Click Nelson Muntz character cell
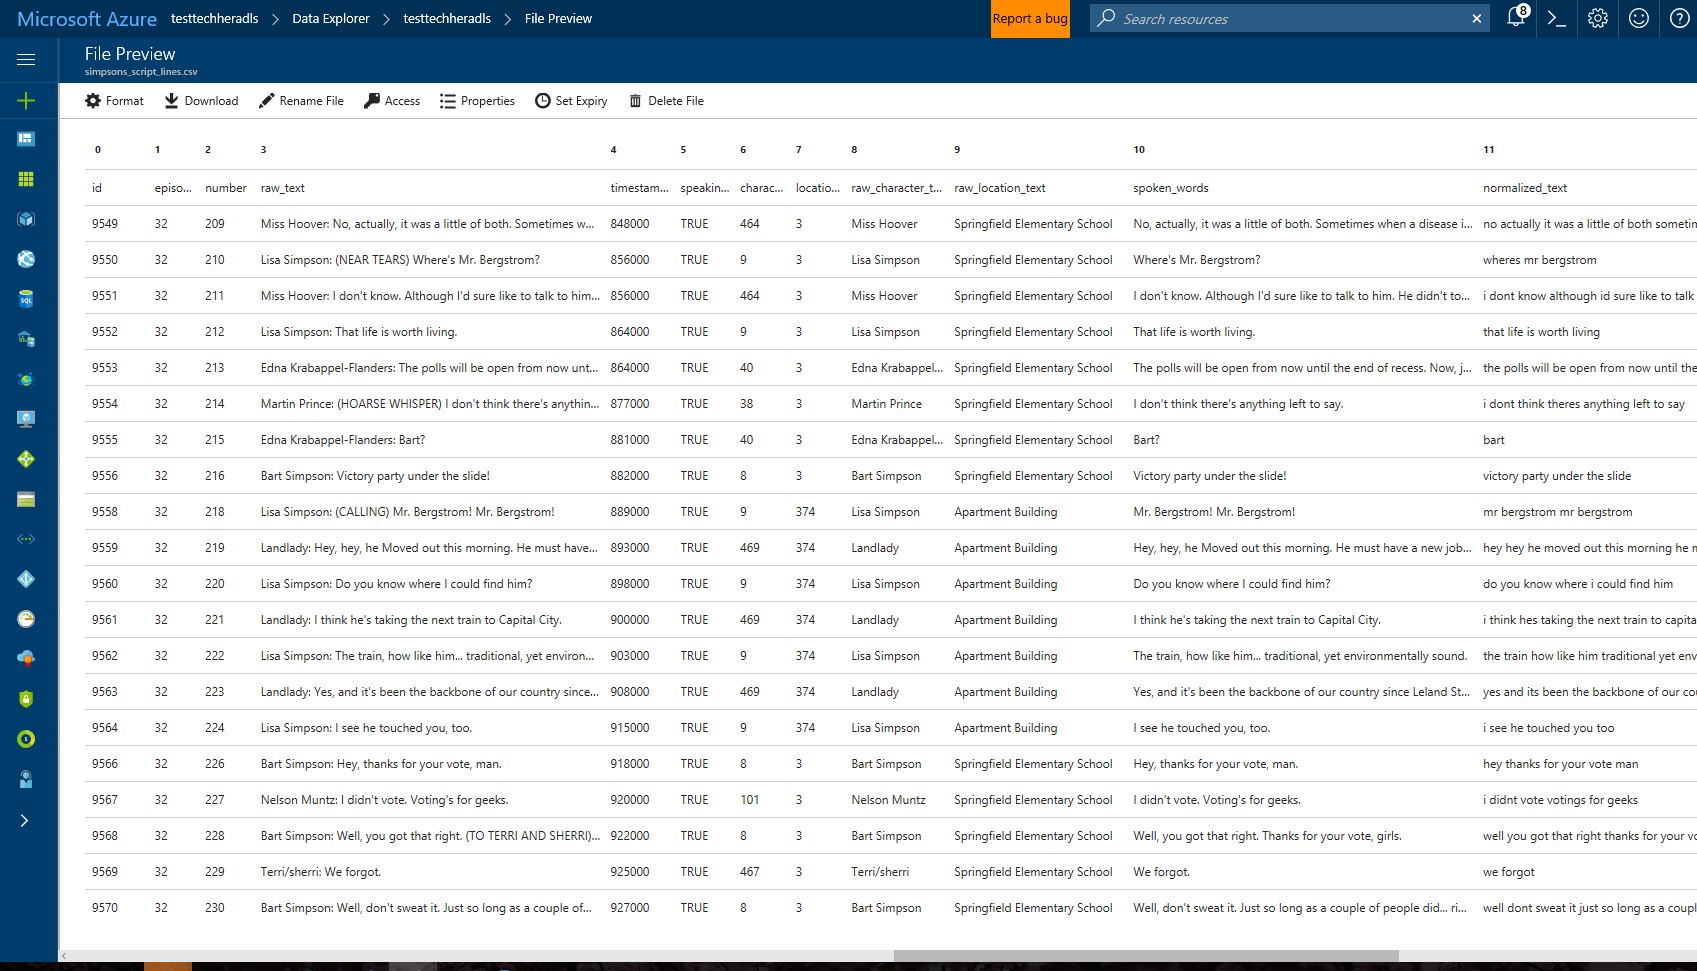1697x971 pixels. 888,799
